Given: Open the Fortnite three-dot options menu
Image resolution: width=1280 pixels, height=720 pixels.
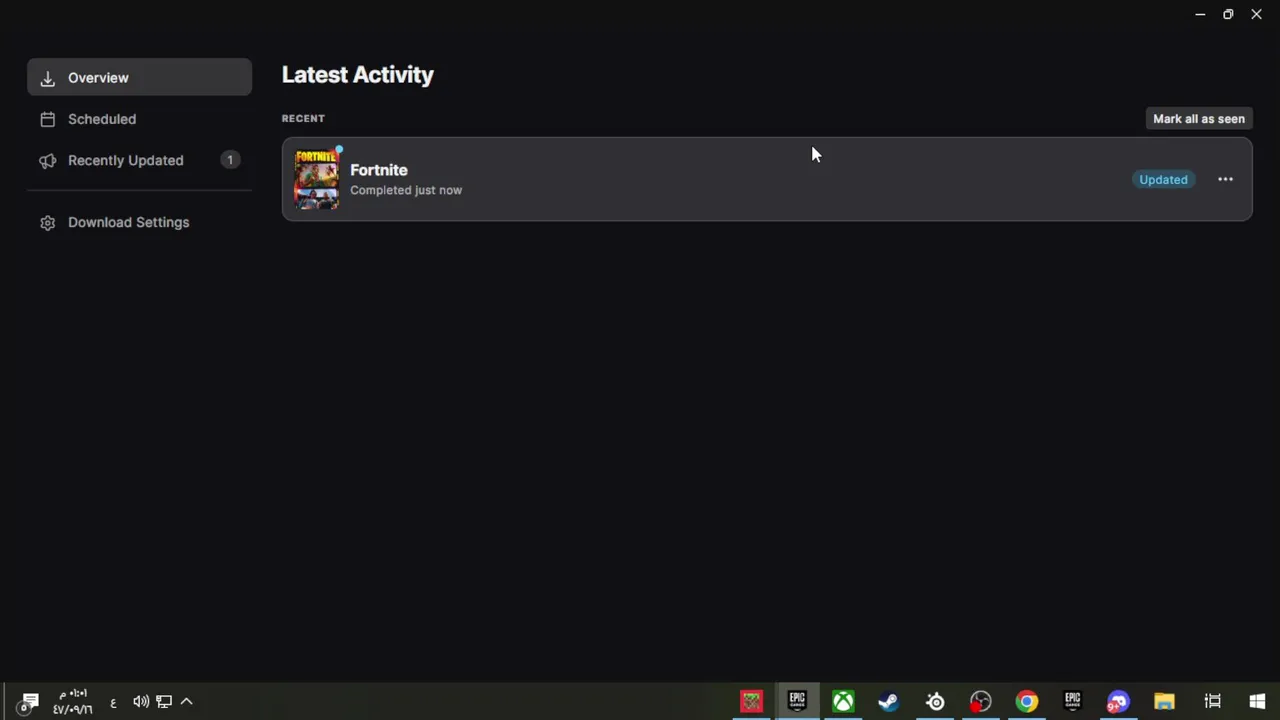Looking at the screenshot, I should click(x=1225, y=179).
